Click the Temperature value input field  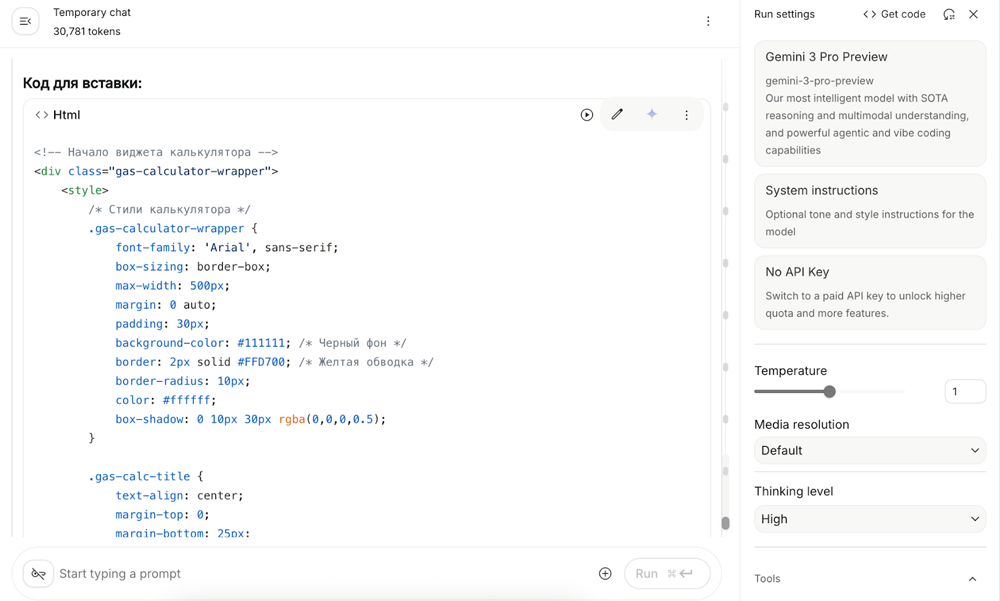click(x=964, y=392)
